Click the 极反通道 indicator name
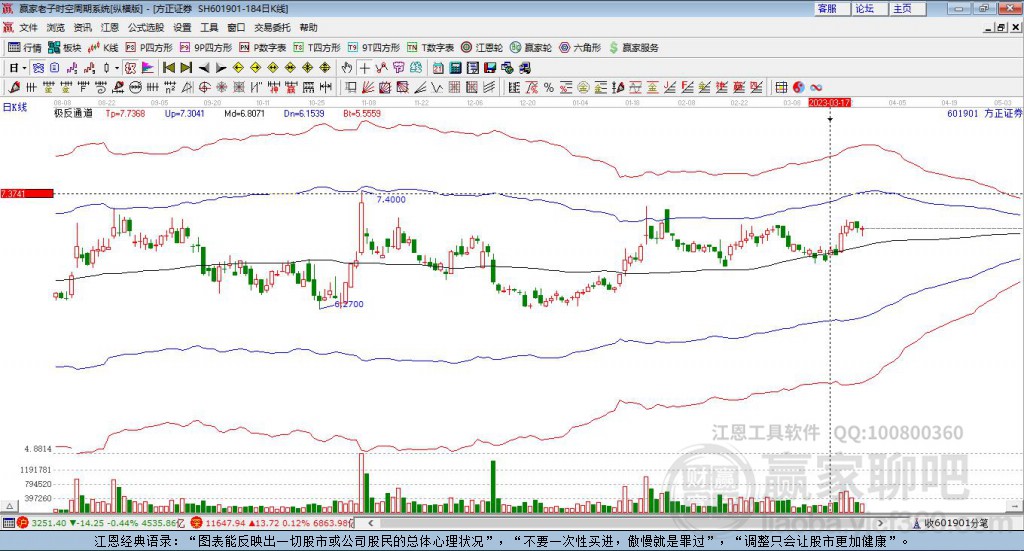This screenshot has width=1024, height=551. point(73,113)
